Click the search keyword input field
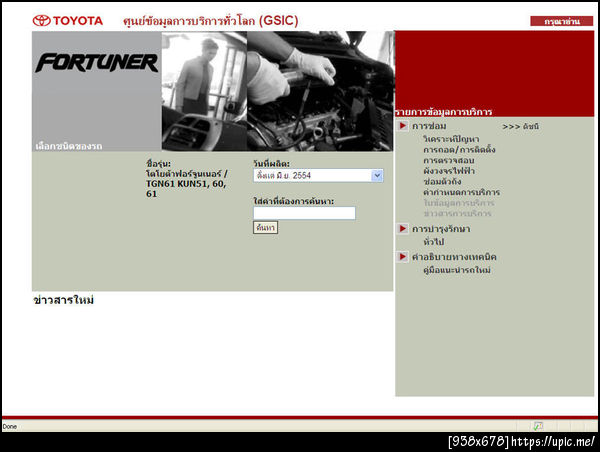 [x=304, y=213]
